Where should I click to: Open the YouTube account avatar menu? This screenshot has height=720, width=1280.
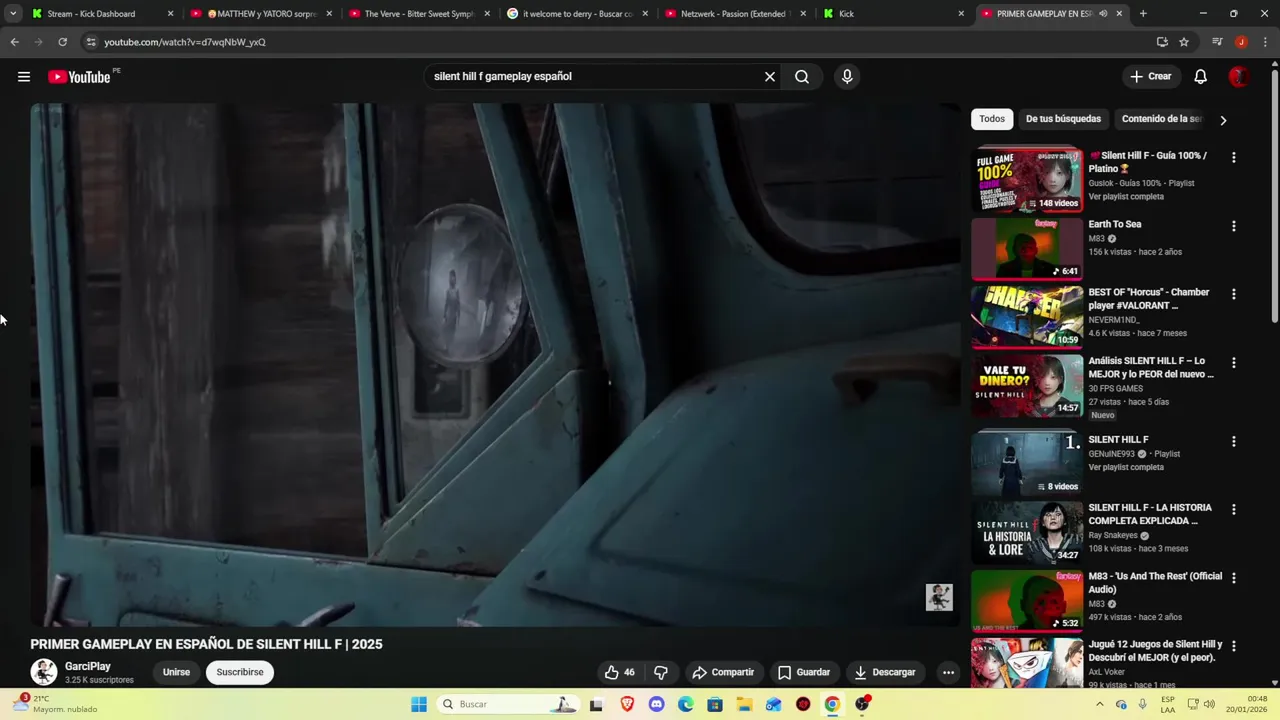(x=1239, y=77)
